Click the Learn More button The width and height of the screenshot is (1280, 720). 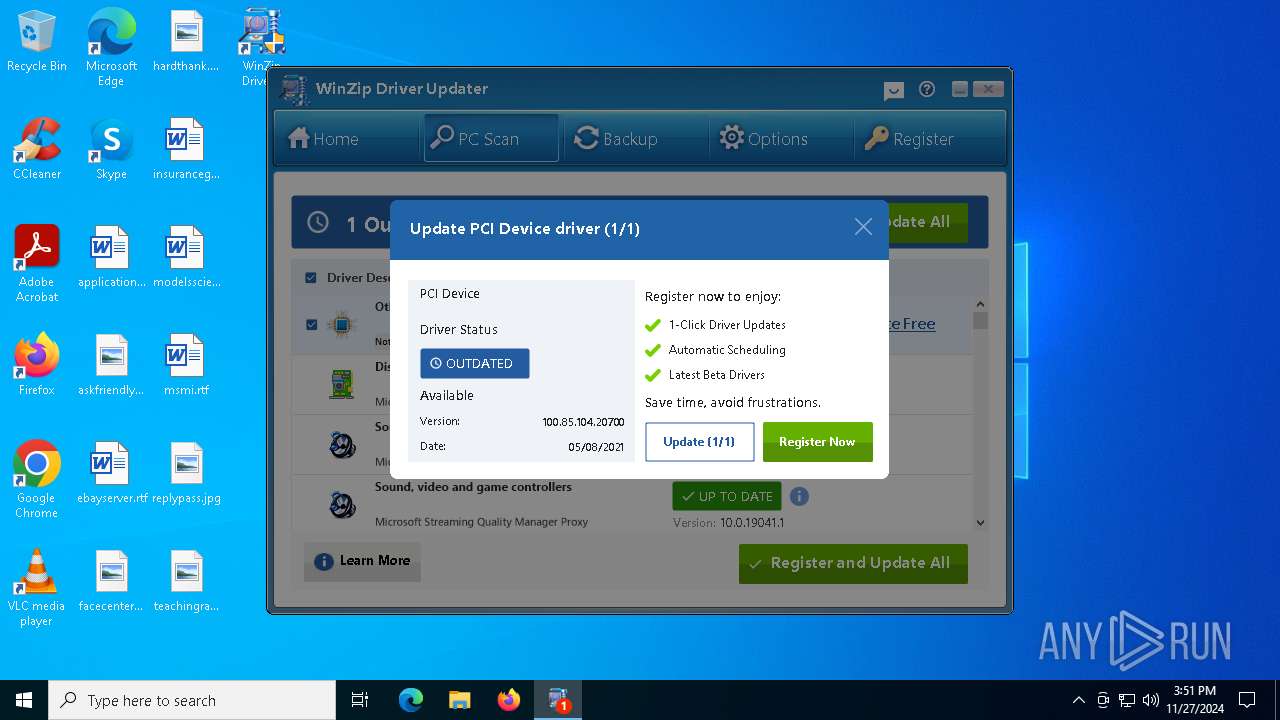click(x=362, y=561)
